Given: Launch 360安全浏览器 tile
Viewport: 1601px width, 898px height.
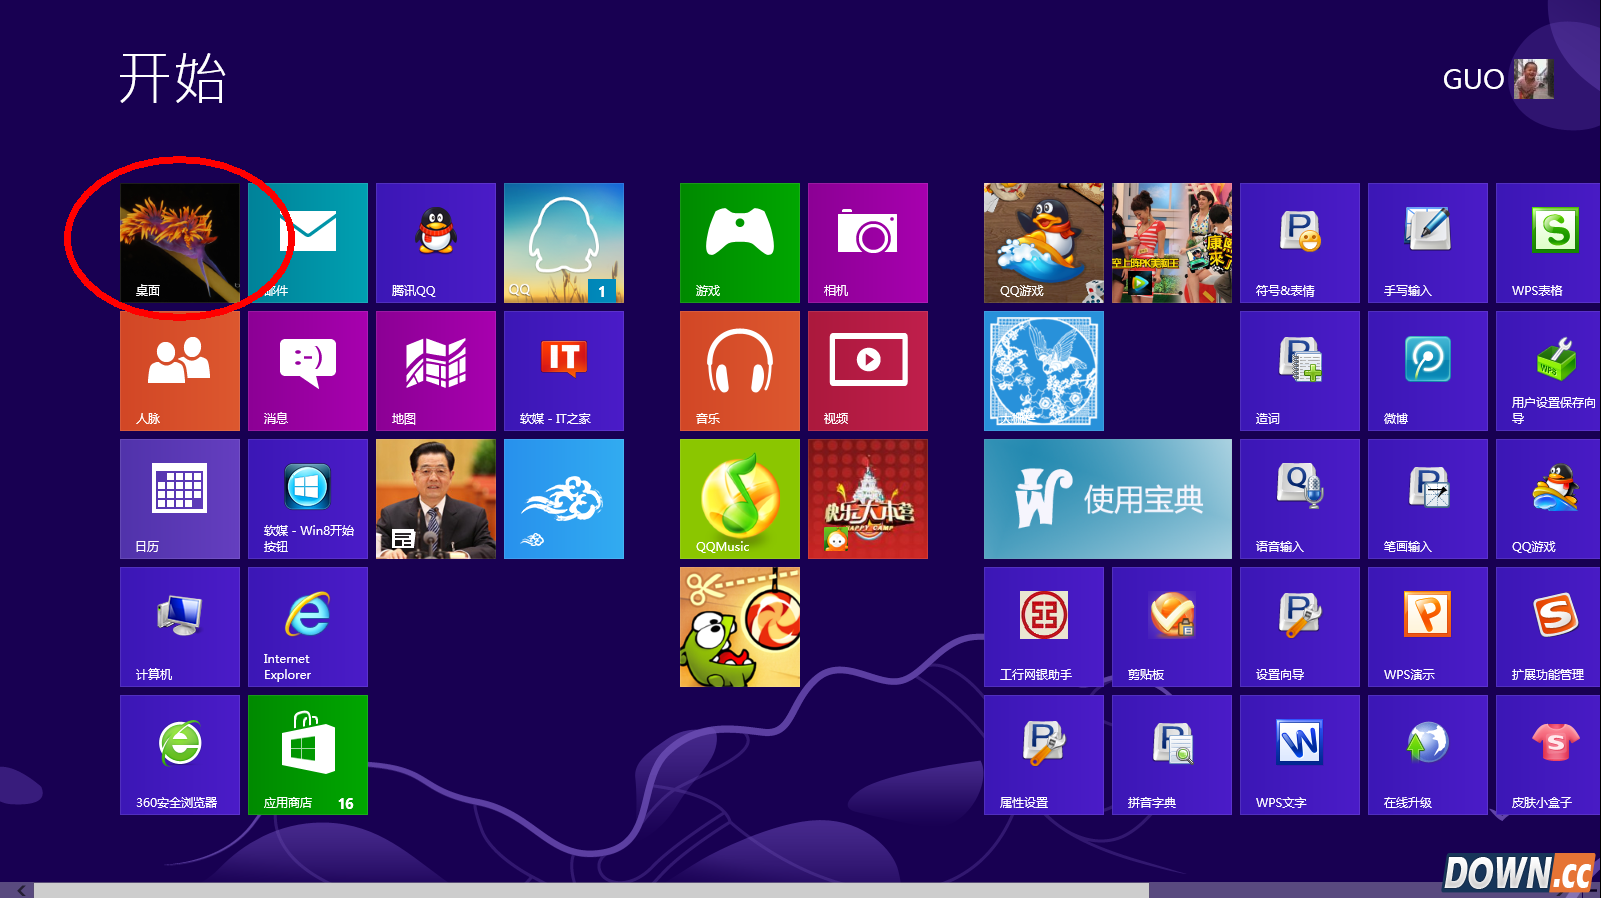Looking at the screenshot, I should pos(180,755).
